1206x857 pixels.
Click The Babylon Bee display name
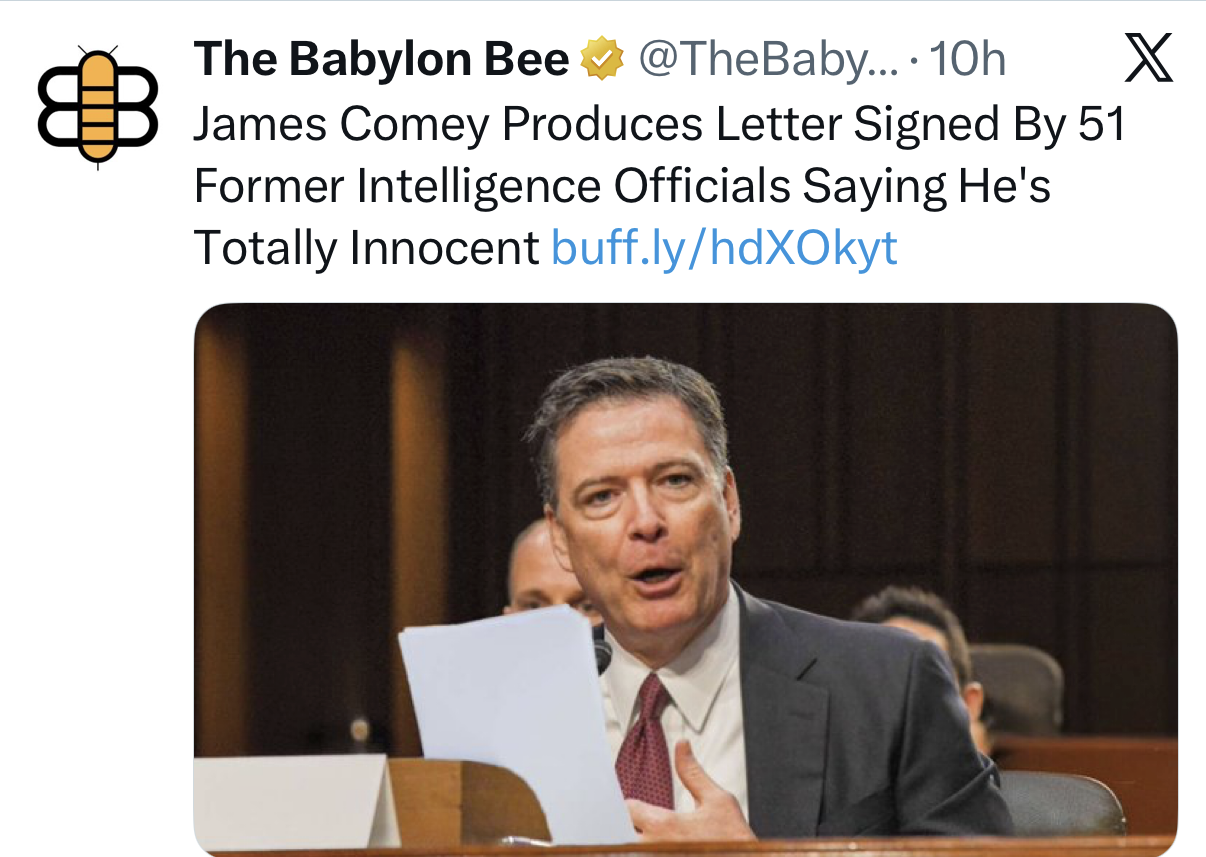tap(380, 62)
